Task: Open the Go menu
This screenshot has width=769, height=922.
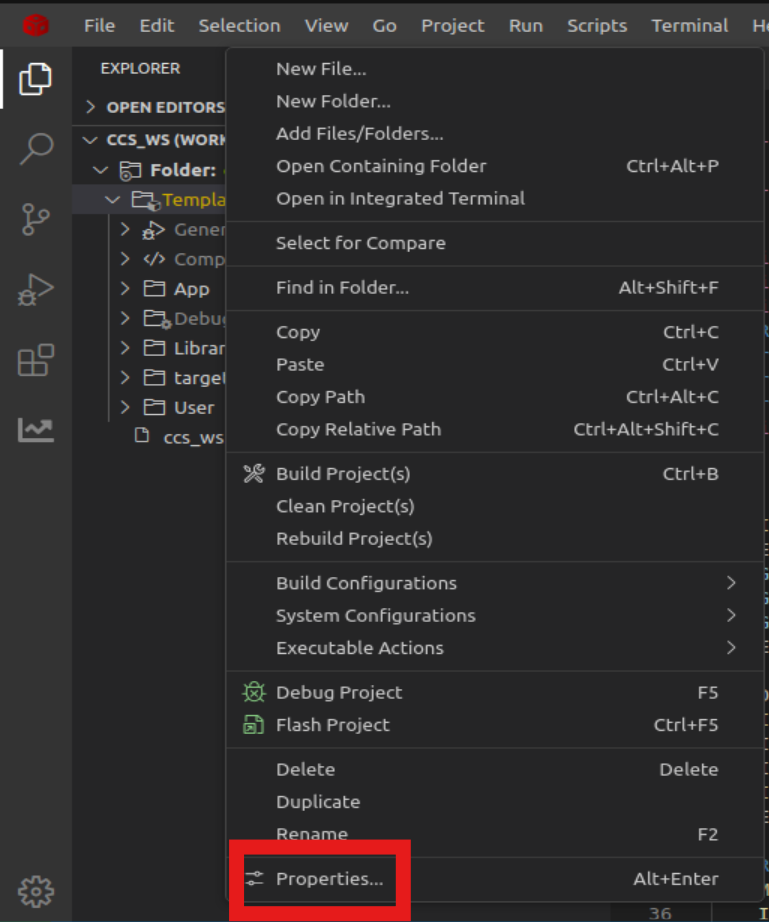Action: click(x=384, y=25)
